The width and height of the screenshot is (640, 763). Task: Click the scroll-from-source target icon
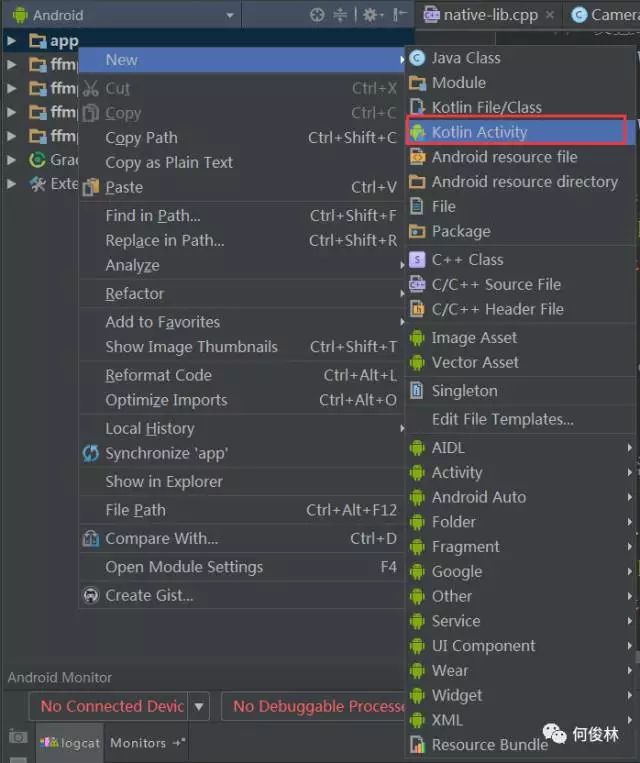tap(317, 15)
